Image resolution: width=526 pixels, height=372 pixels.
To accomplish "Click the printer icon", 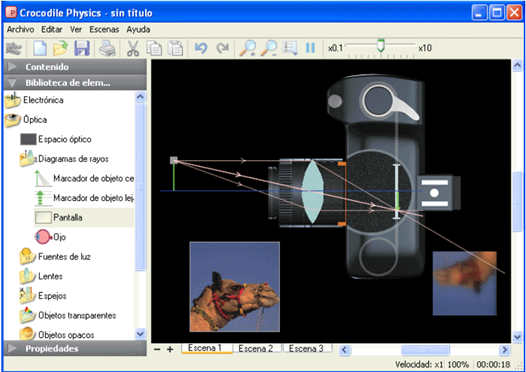I will point(107,48).
